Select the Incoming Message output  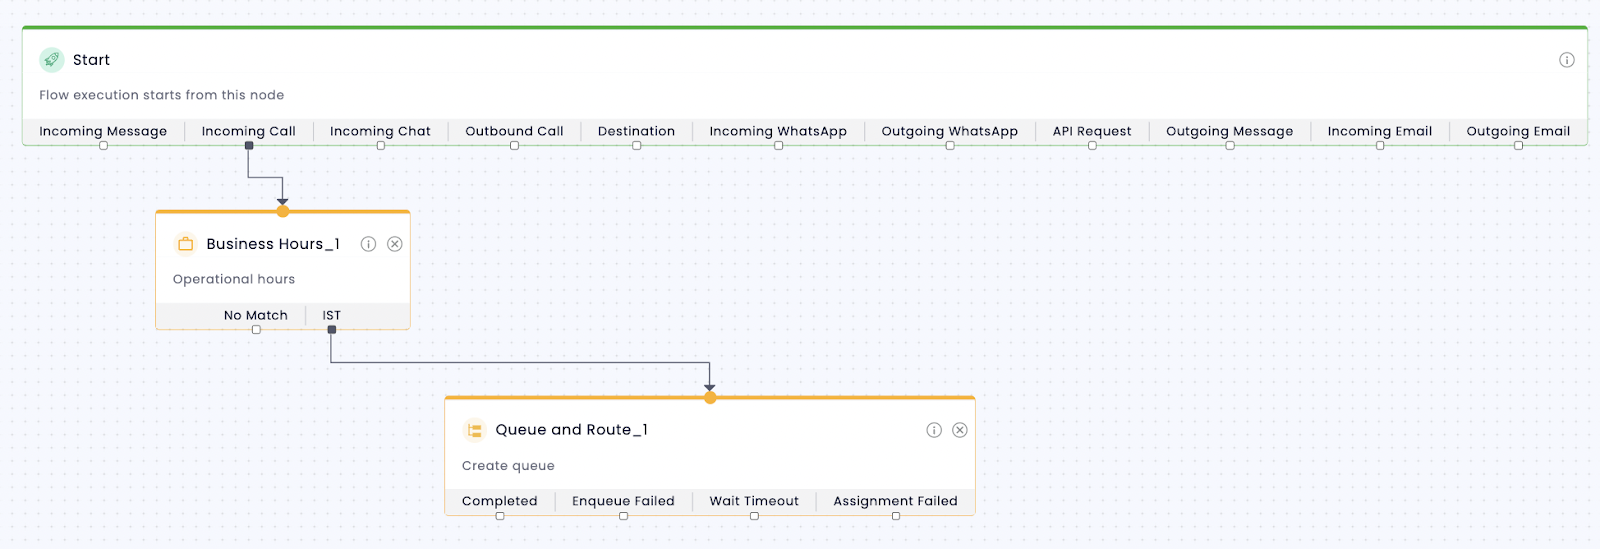(103, 131)
